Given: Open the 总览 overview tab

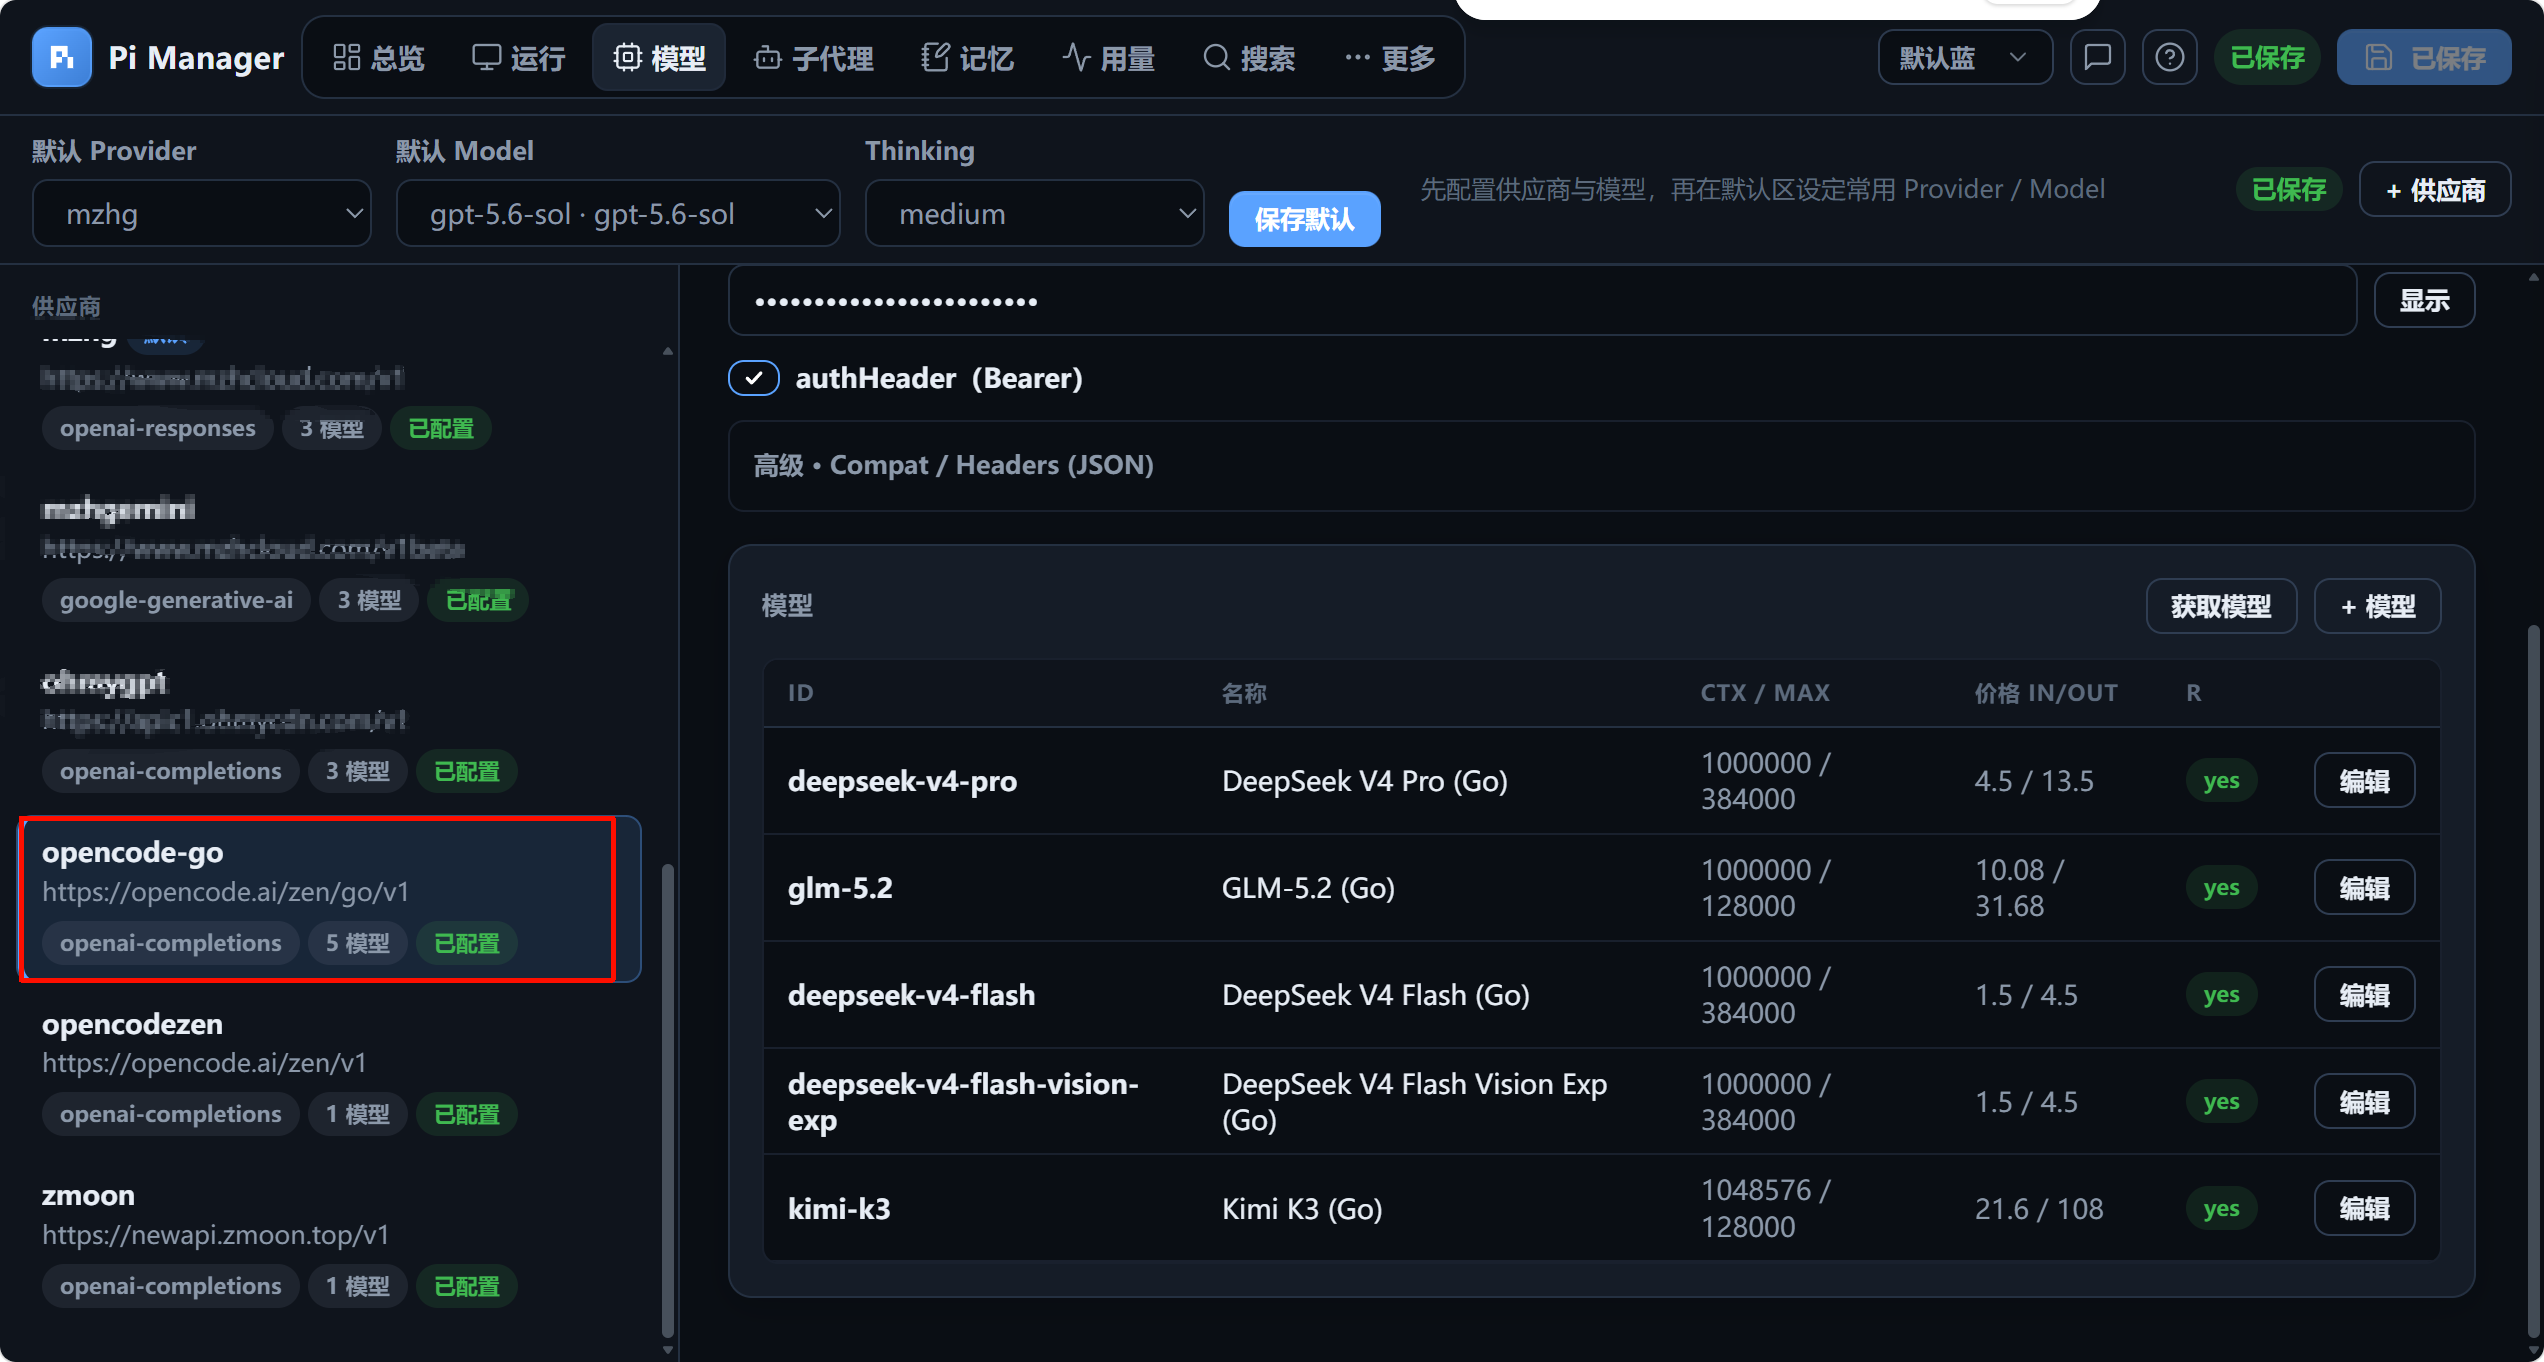Looking at the screenshot, I should tap(379, 58).
